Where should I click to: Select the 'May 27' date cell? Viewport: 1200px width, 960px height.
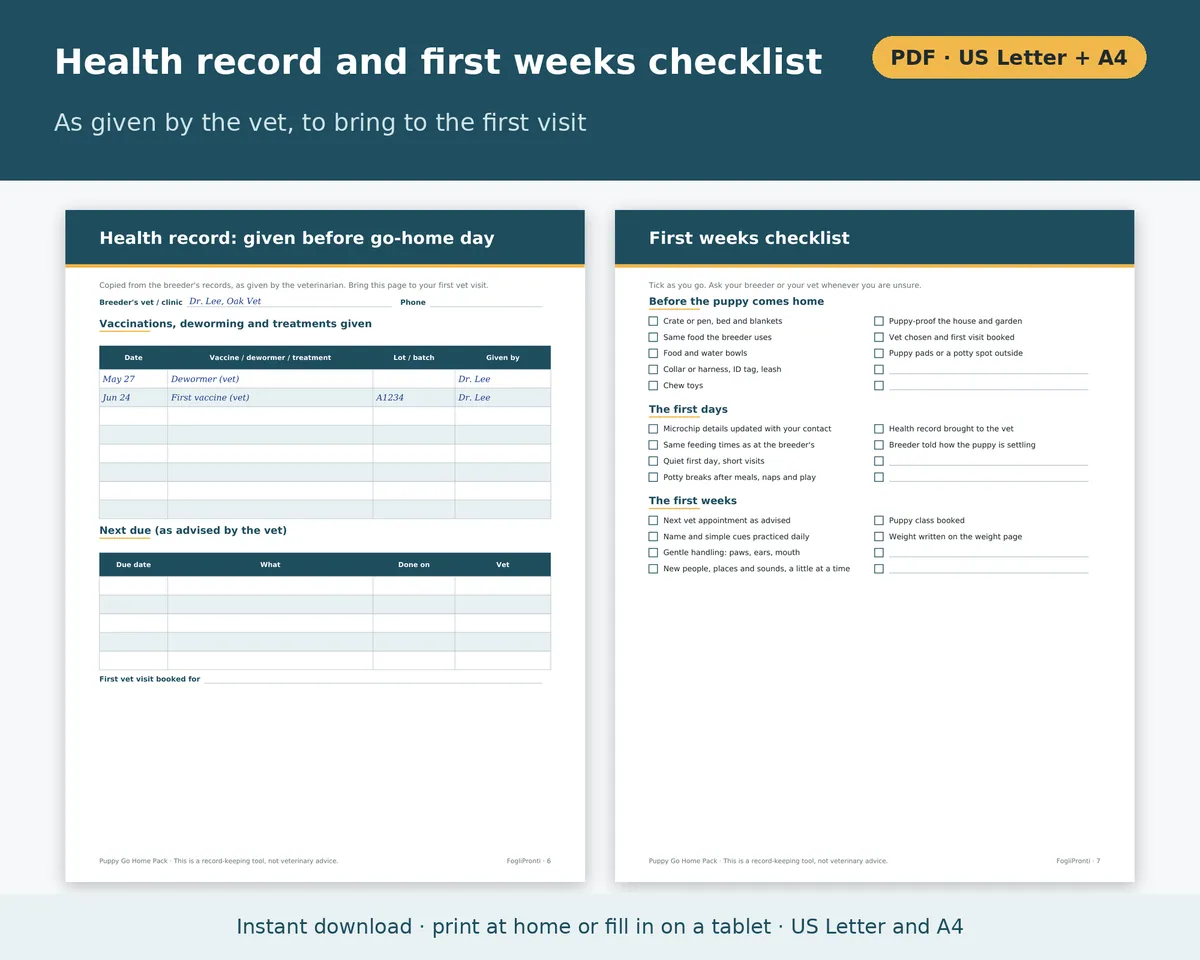[133, 379]
